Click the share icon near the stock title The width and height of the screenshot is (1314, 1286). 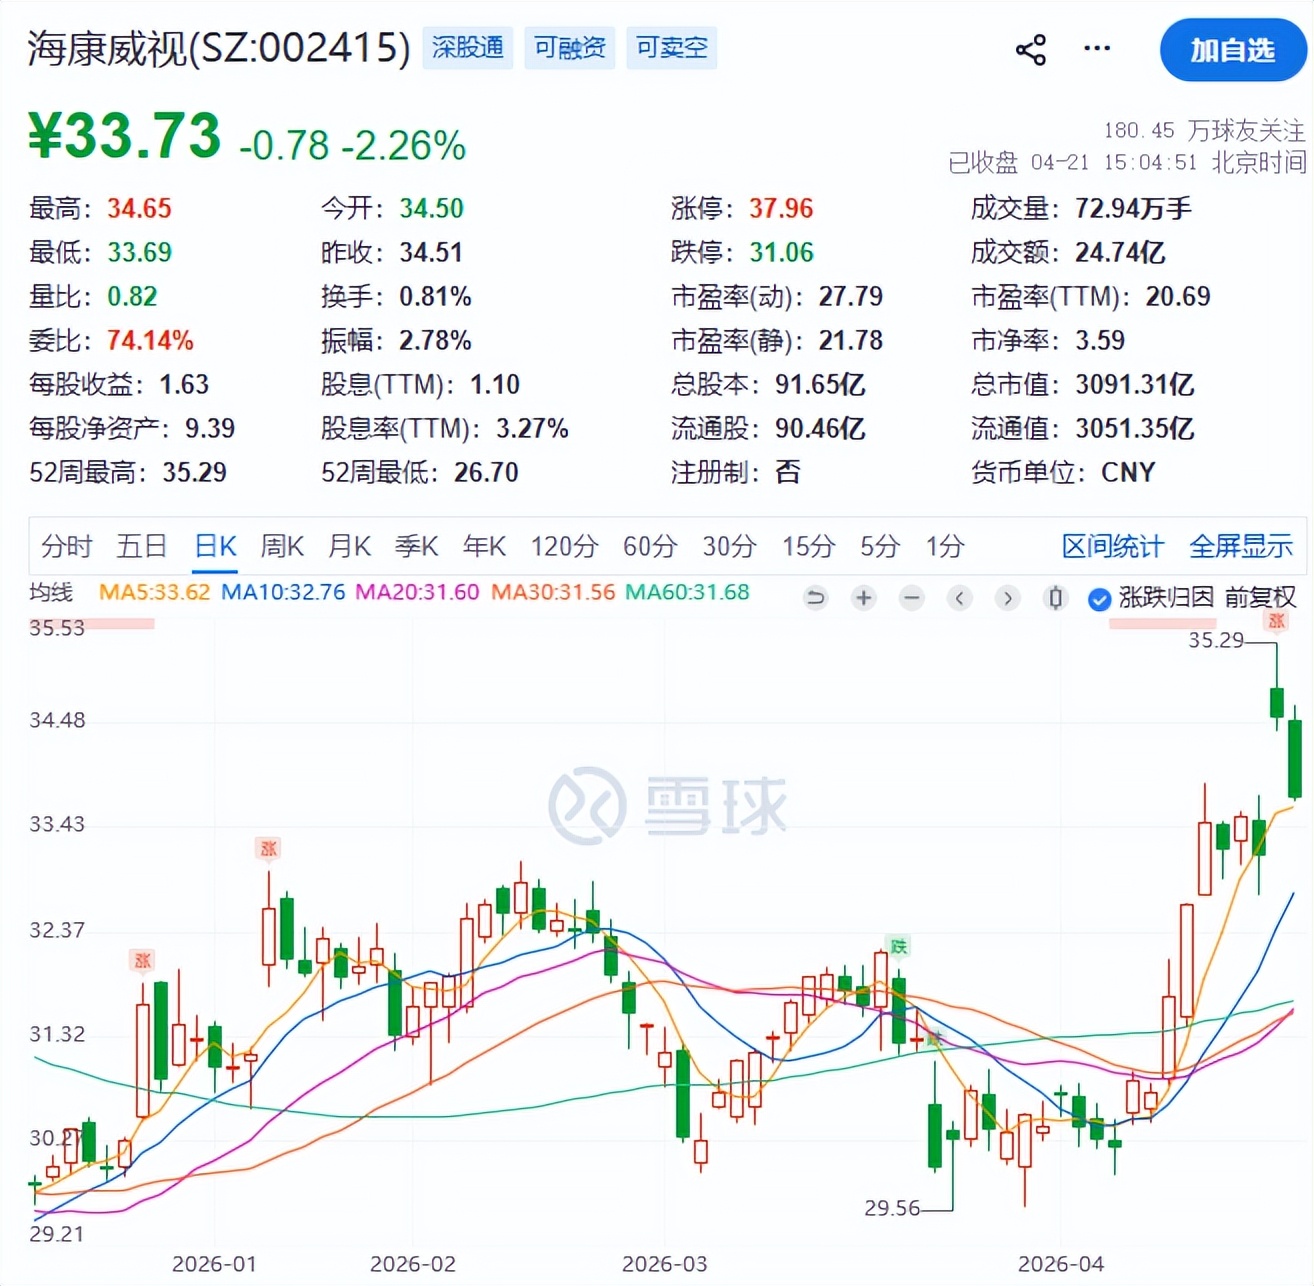1030,49
